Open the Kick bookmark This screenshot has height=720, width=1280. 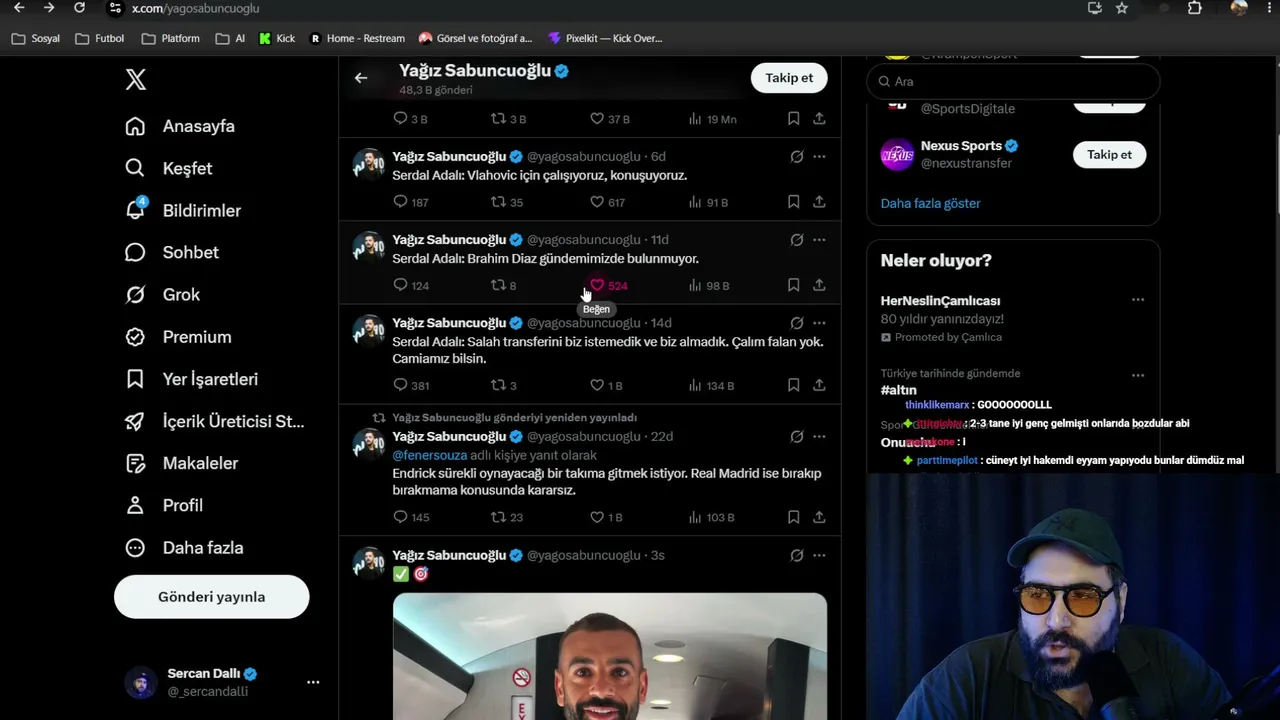[276, 38]
